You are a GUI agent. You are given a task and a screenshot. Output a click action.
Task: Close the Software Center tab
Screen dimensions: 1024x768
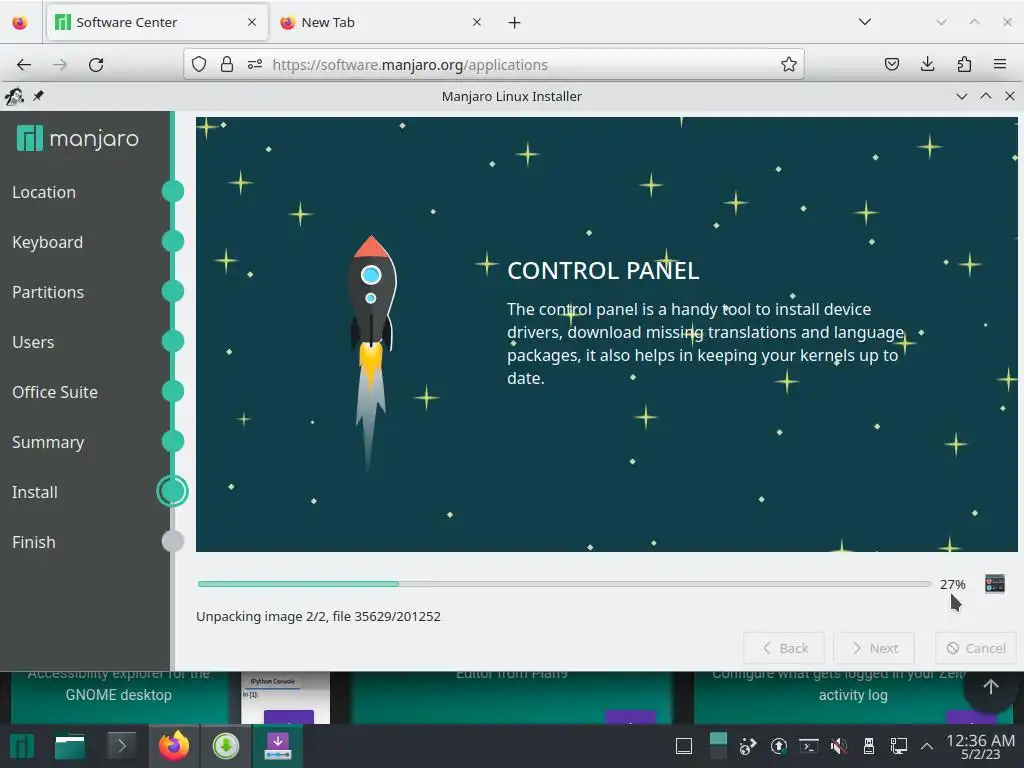coord(252,22)
